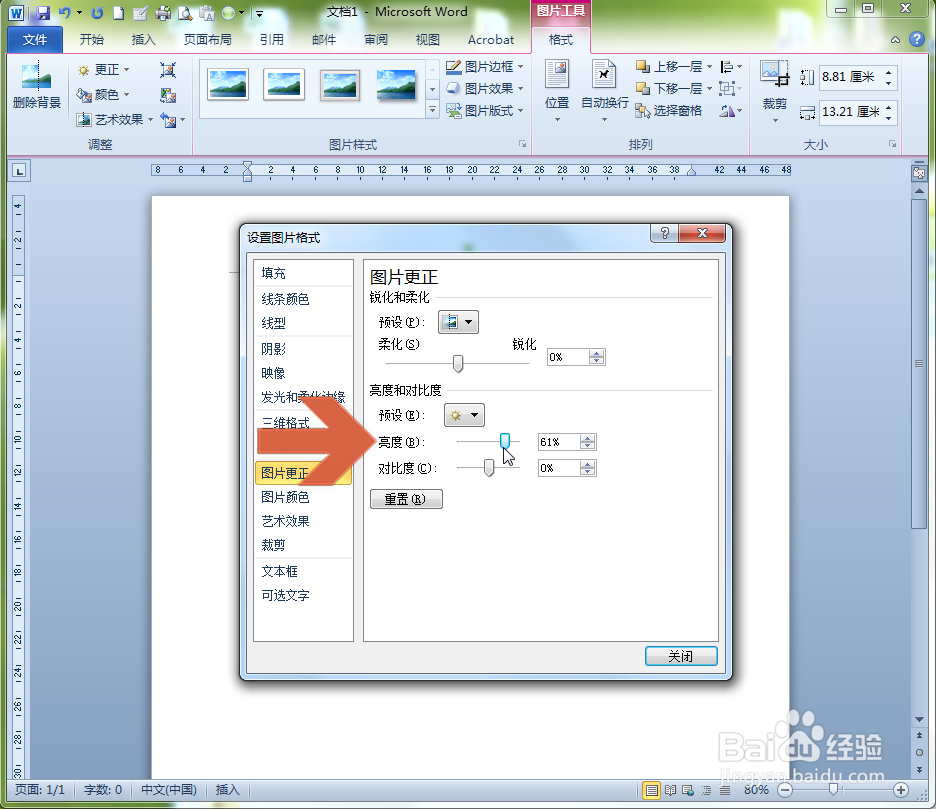Screen dimensions: 936x809
Task: Click the dialog help question mark button
Action: (664, 233)
